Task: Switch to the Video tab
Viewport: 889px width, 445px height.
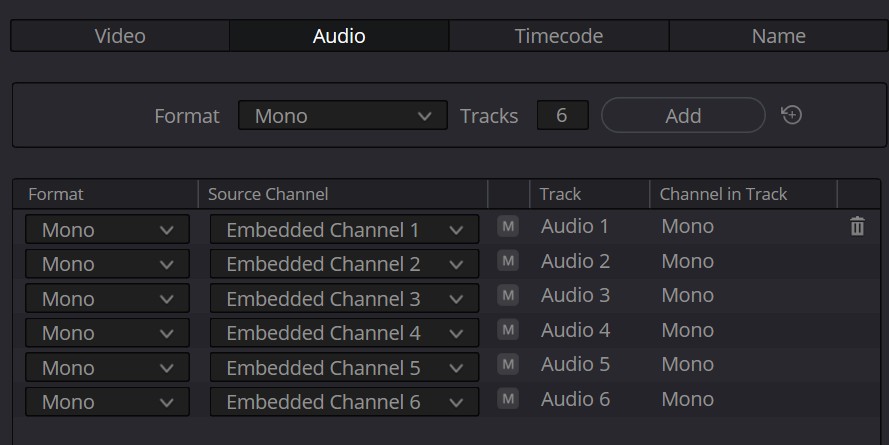Action: [120, 36]
